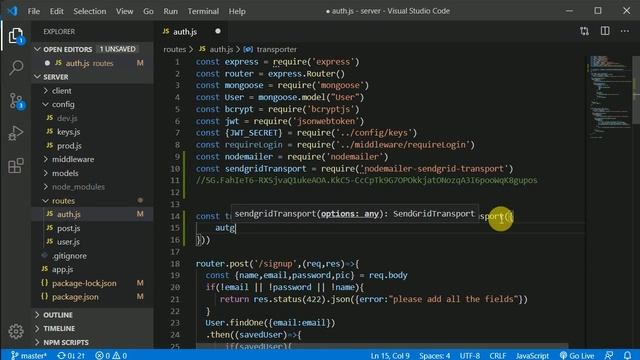Screen dimensions: 640x360
Task: Synchronize changes in status bar
Action: point(71,356)
